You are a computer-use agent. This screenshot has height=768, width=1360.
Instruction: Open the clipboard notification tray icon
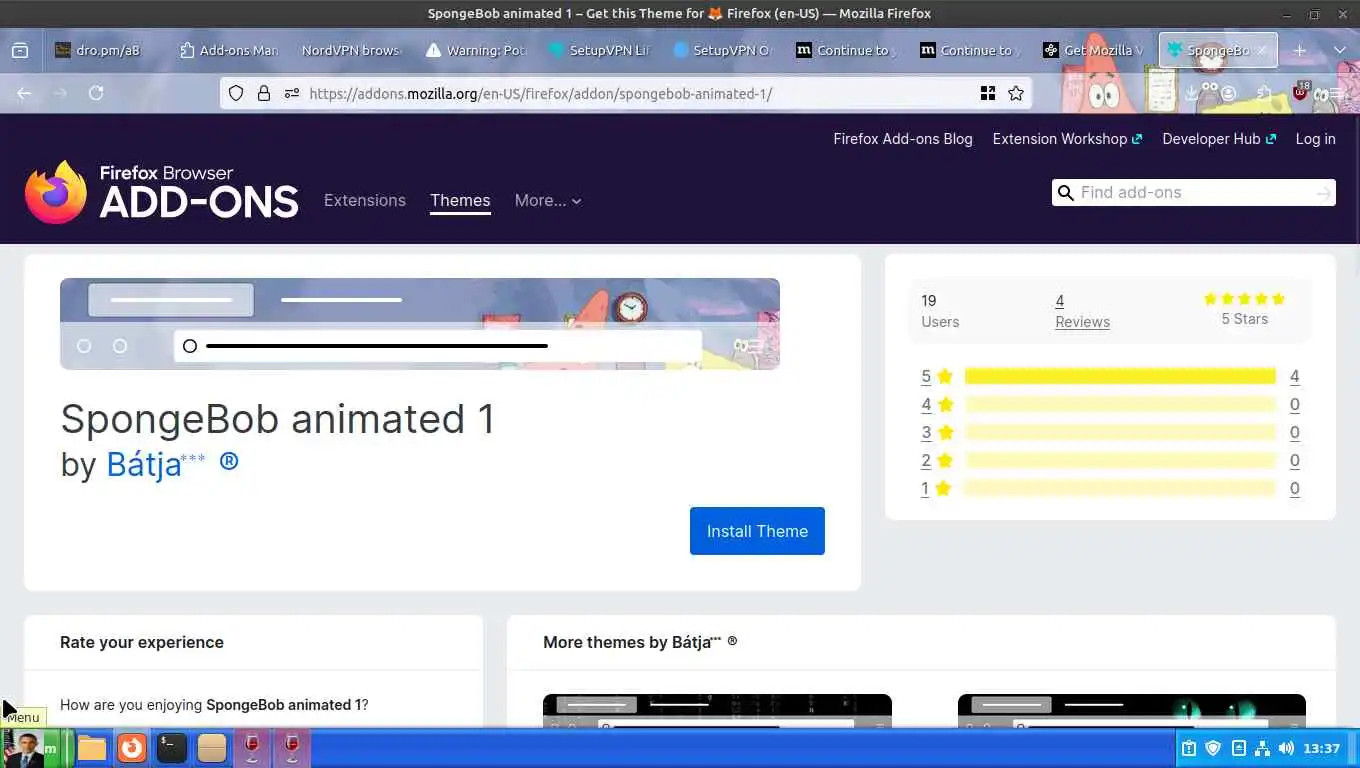[x=1189, y=748]
